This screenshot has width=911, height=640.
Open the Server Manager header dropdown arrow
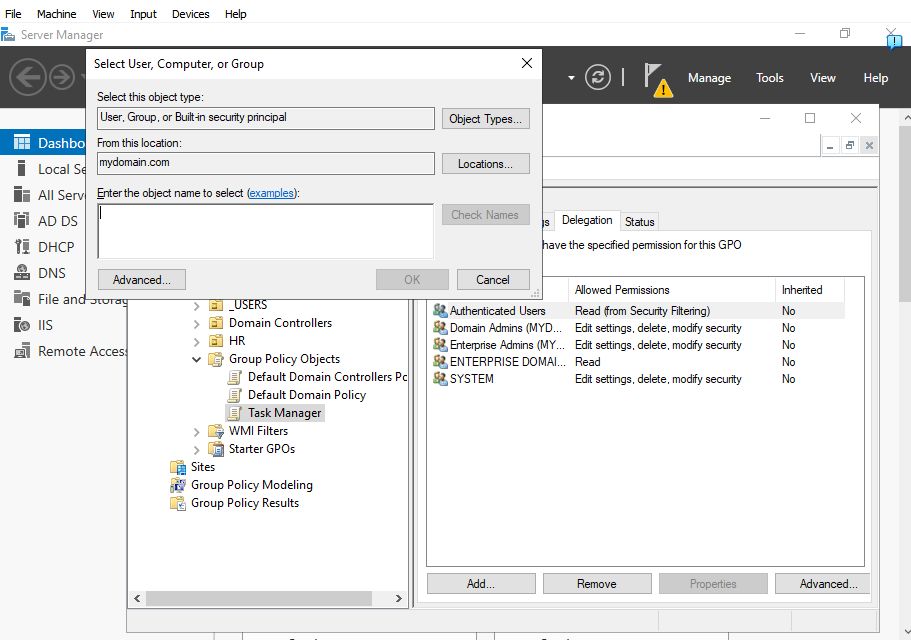(571, 77)
